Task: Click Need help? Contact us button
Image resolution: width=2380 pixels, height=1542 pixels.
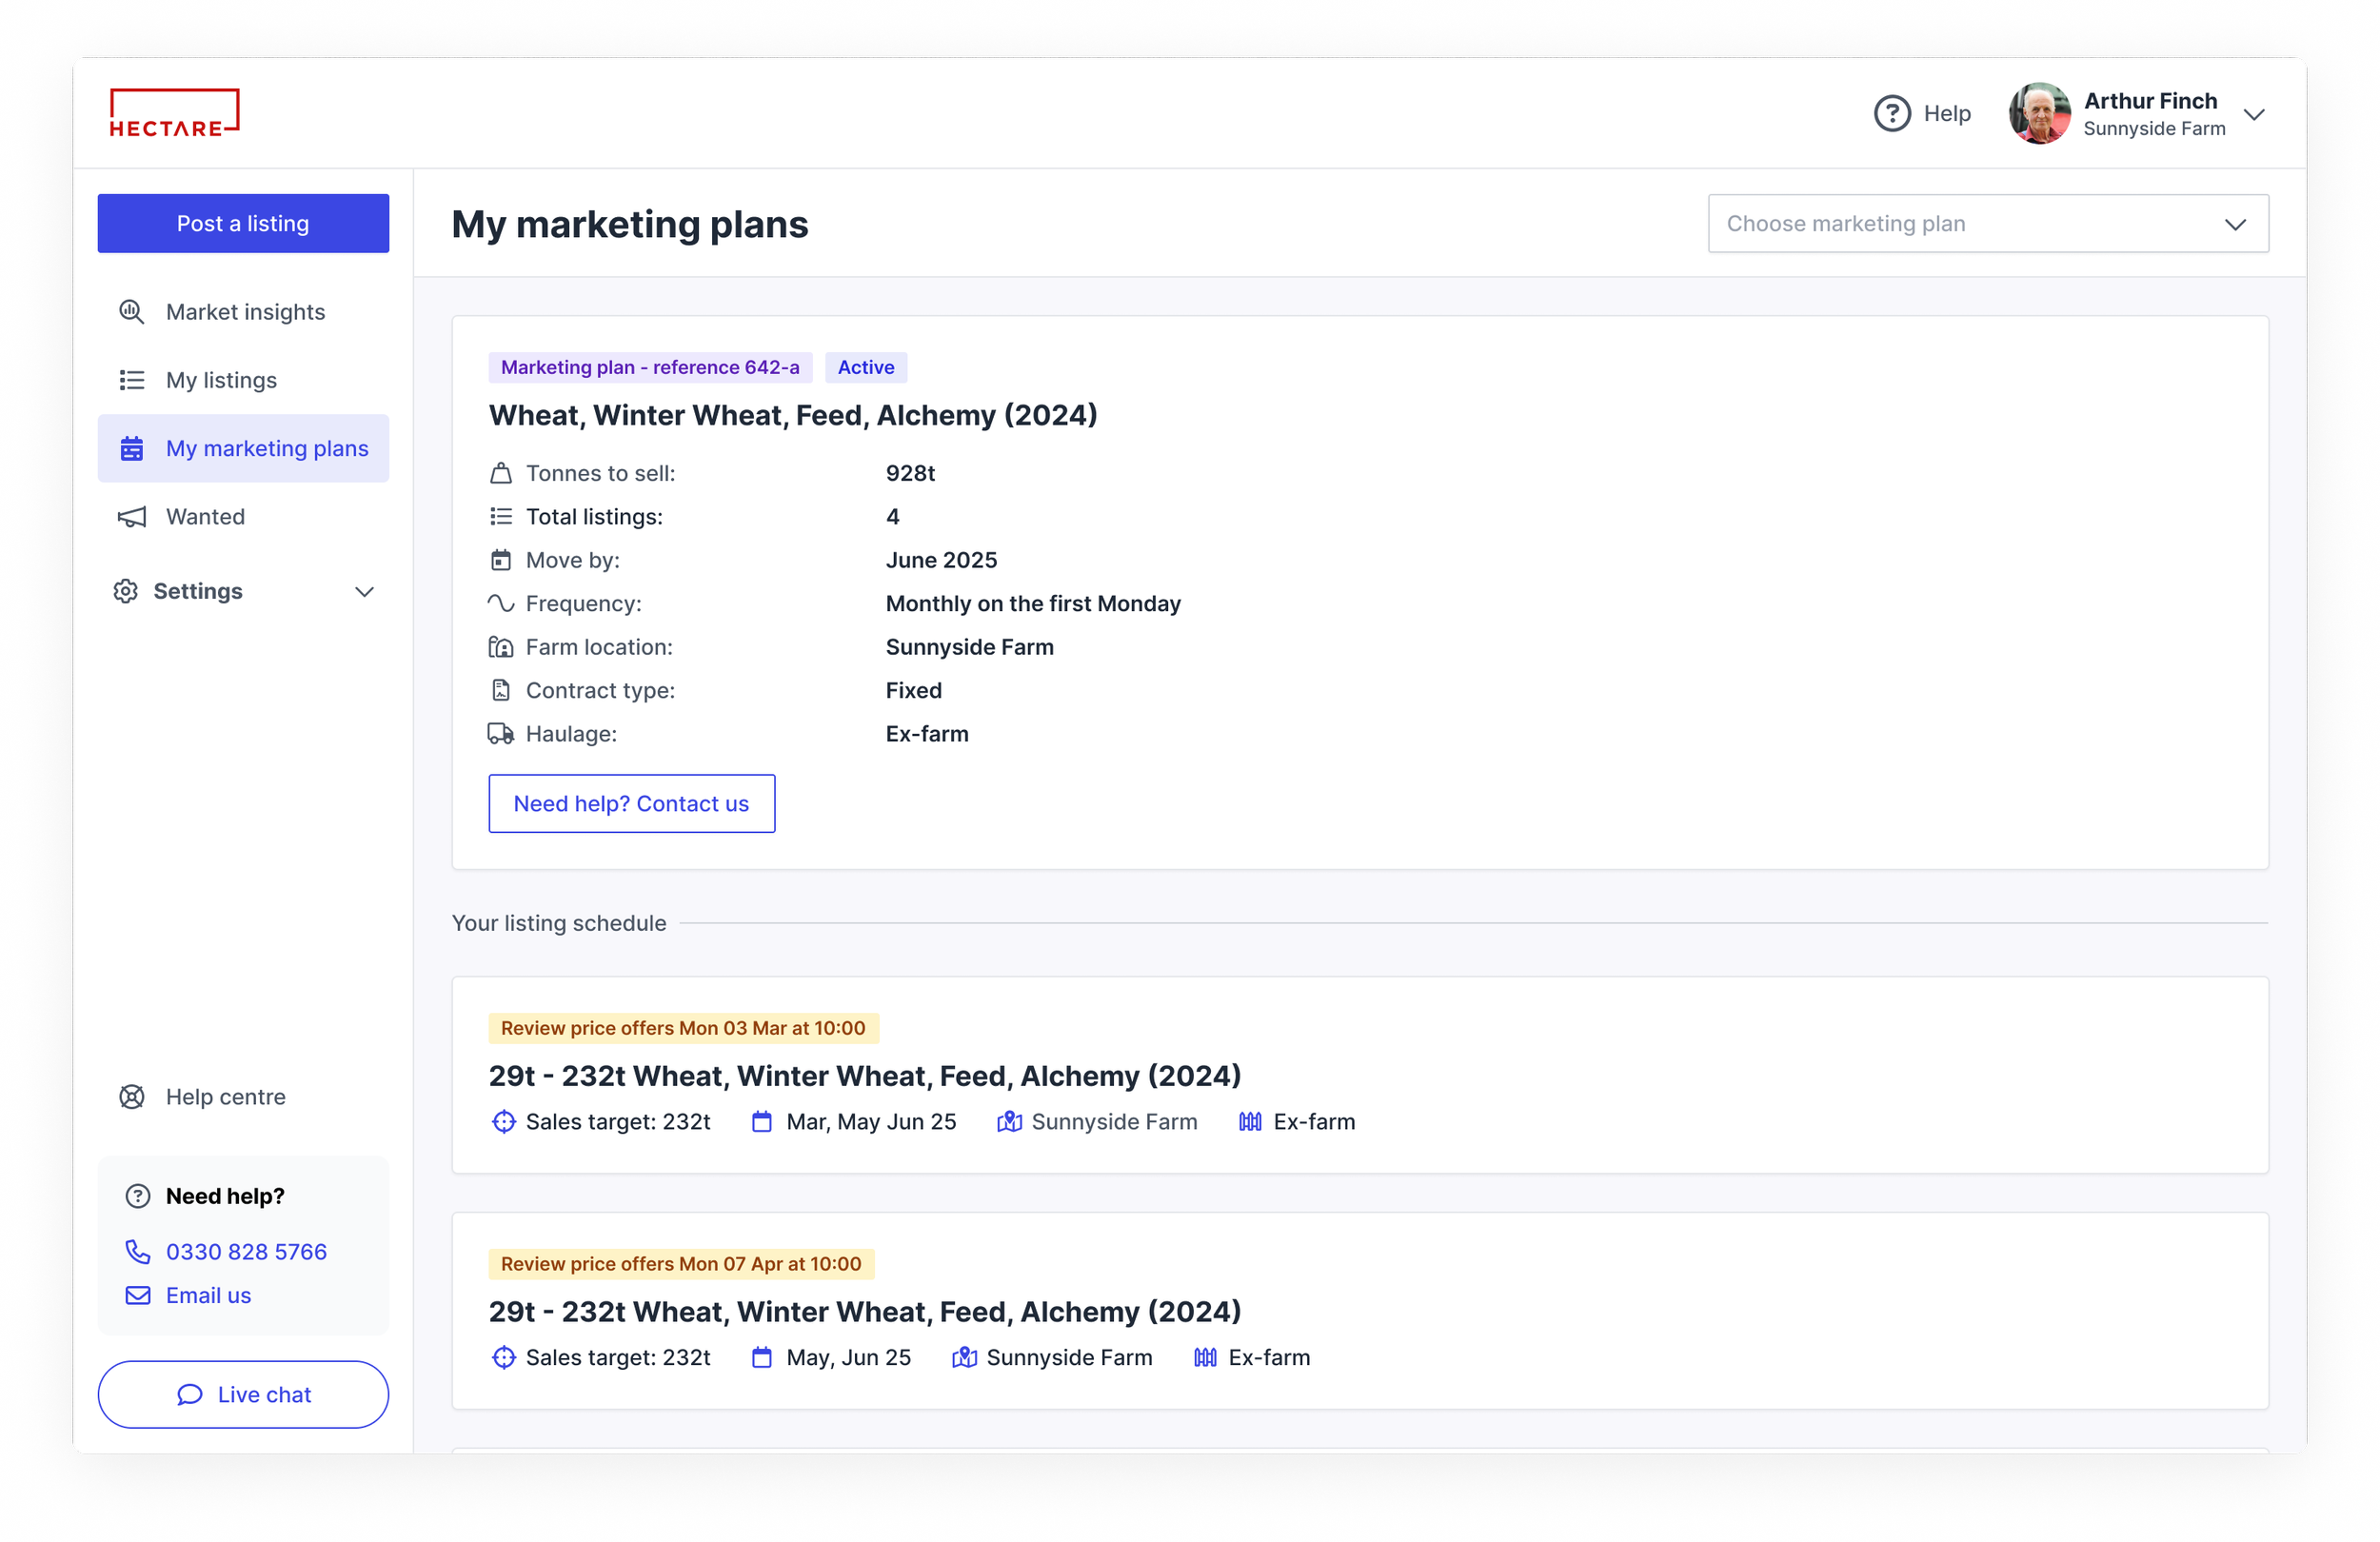Action: (631, 803)
